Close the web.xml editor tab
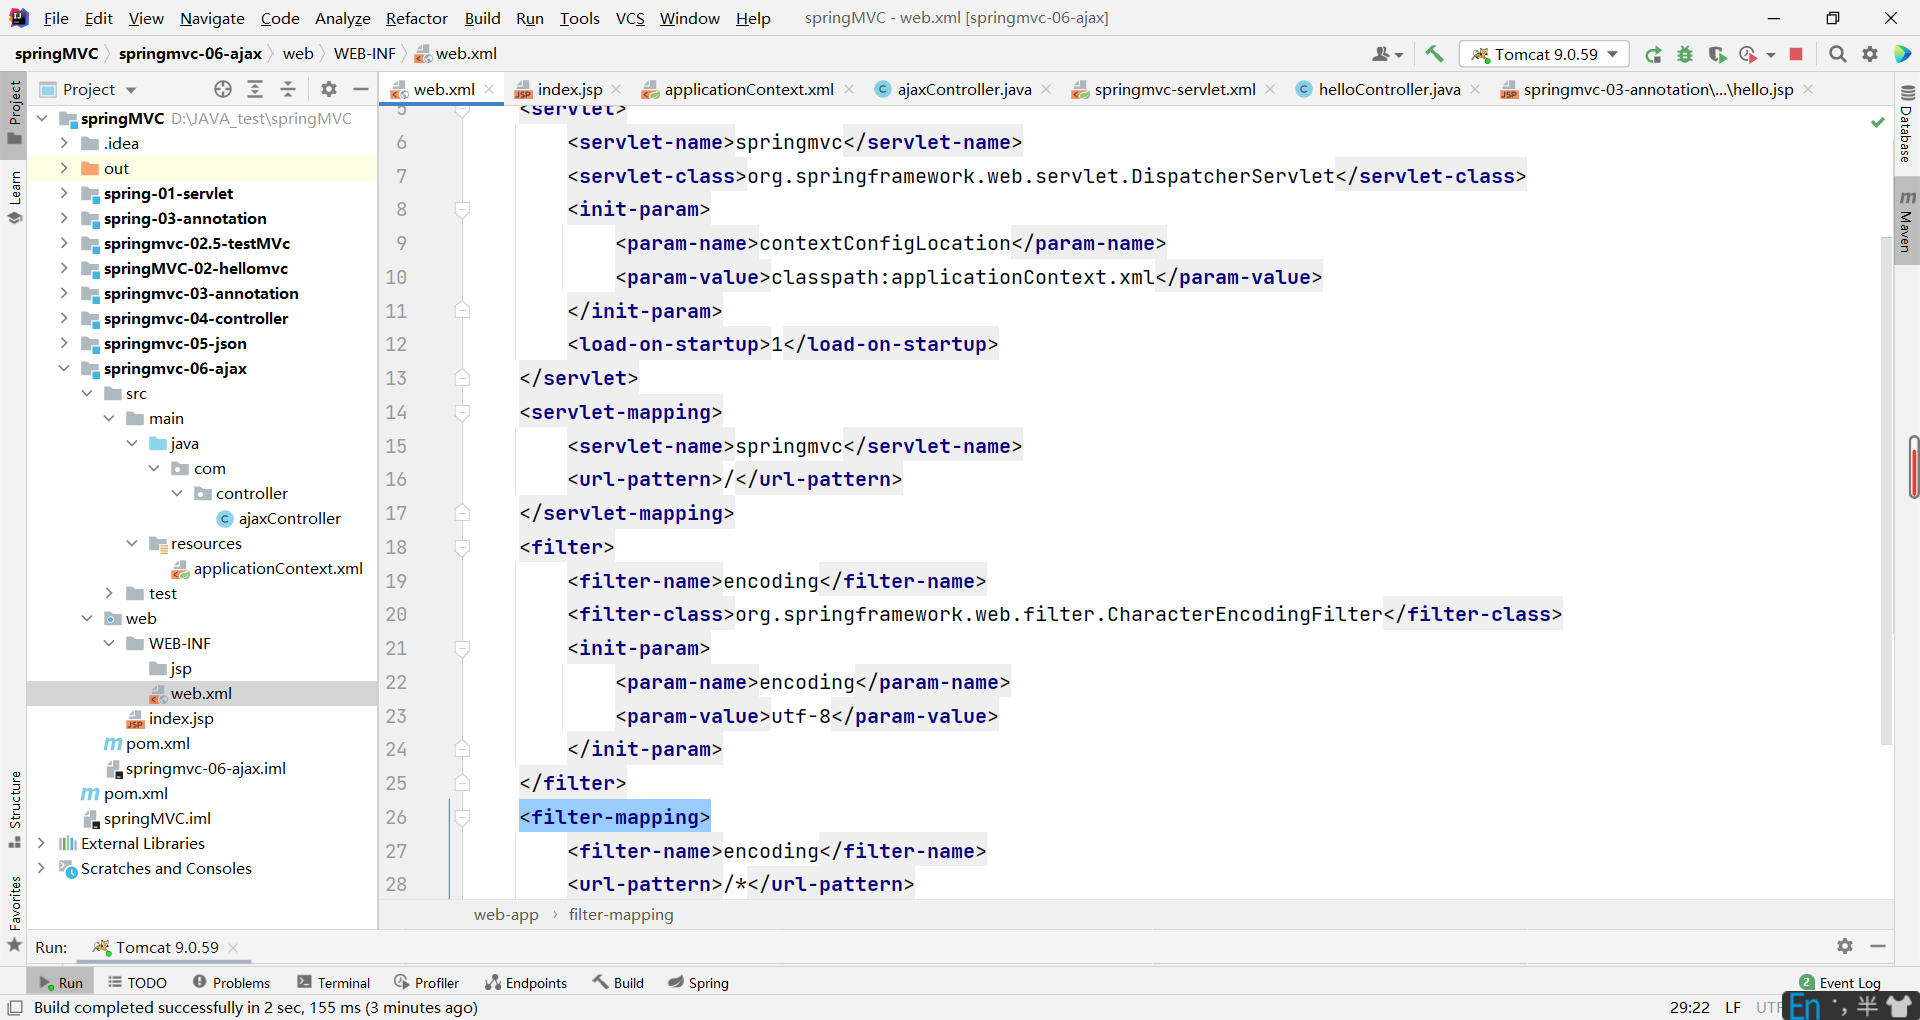1920x1020 pixels. point(490,89)
